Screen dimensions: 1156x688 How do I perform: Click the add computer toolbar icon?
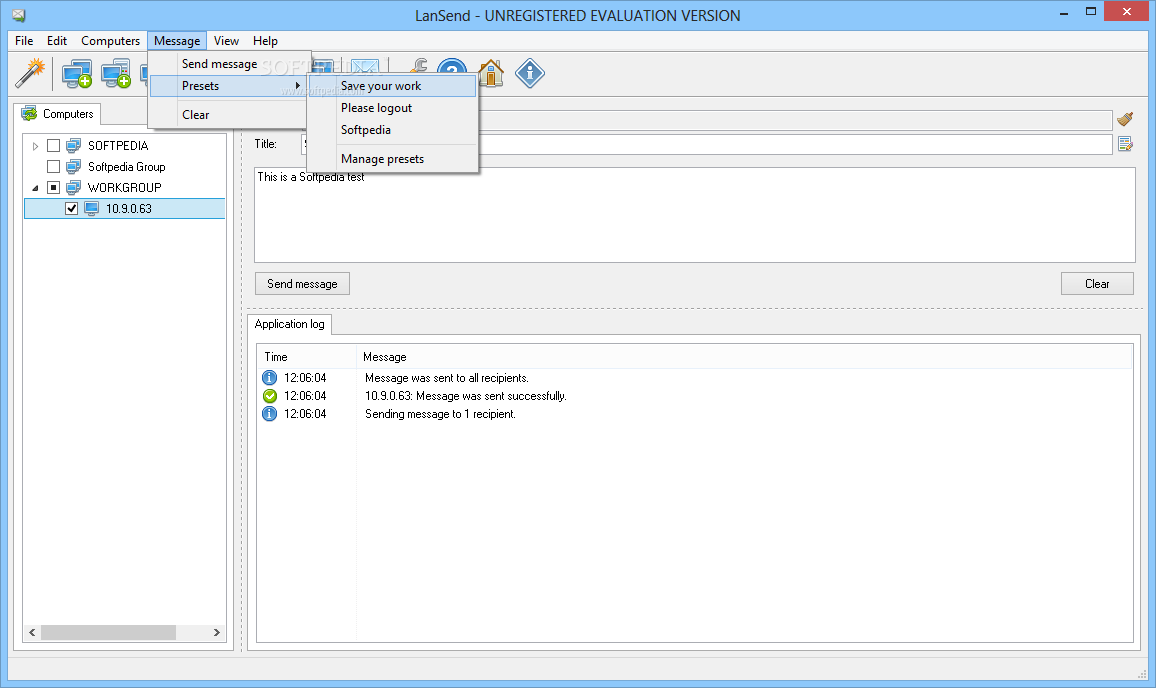(77, 74)
